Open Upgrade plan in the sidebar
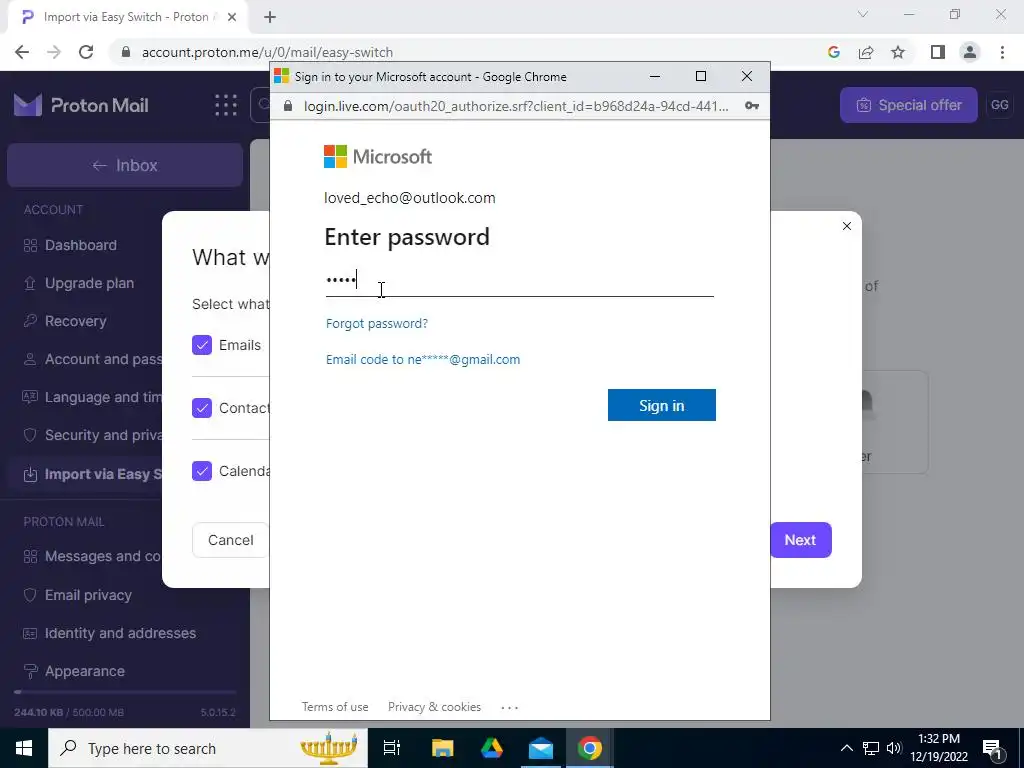Screen dimensions: 1024x768 point(89,283)
